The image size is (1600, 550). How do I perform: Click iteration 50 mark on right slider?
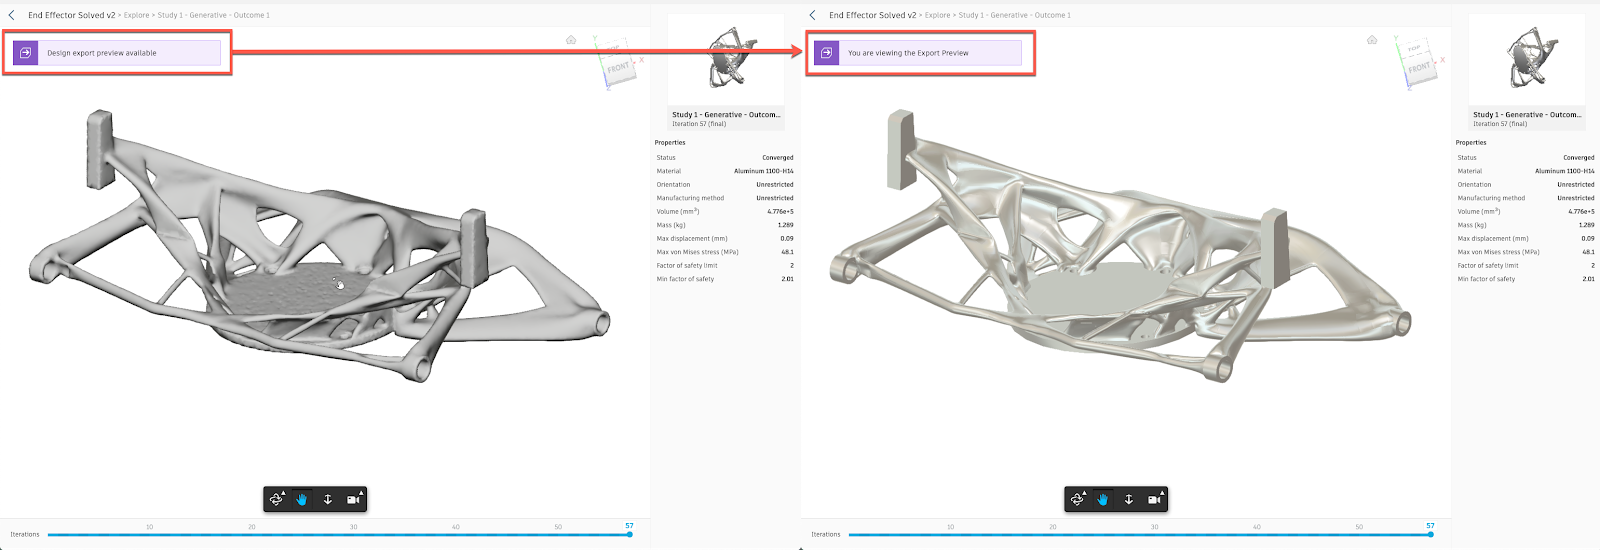pyautogui.click(x=1359, y=527)
